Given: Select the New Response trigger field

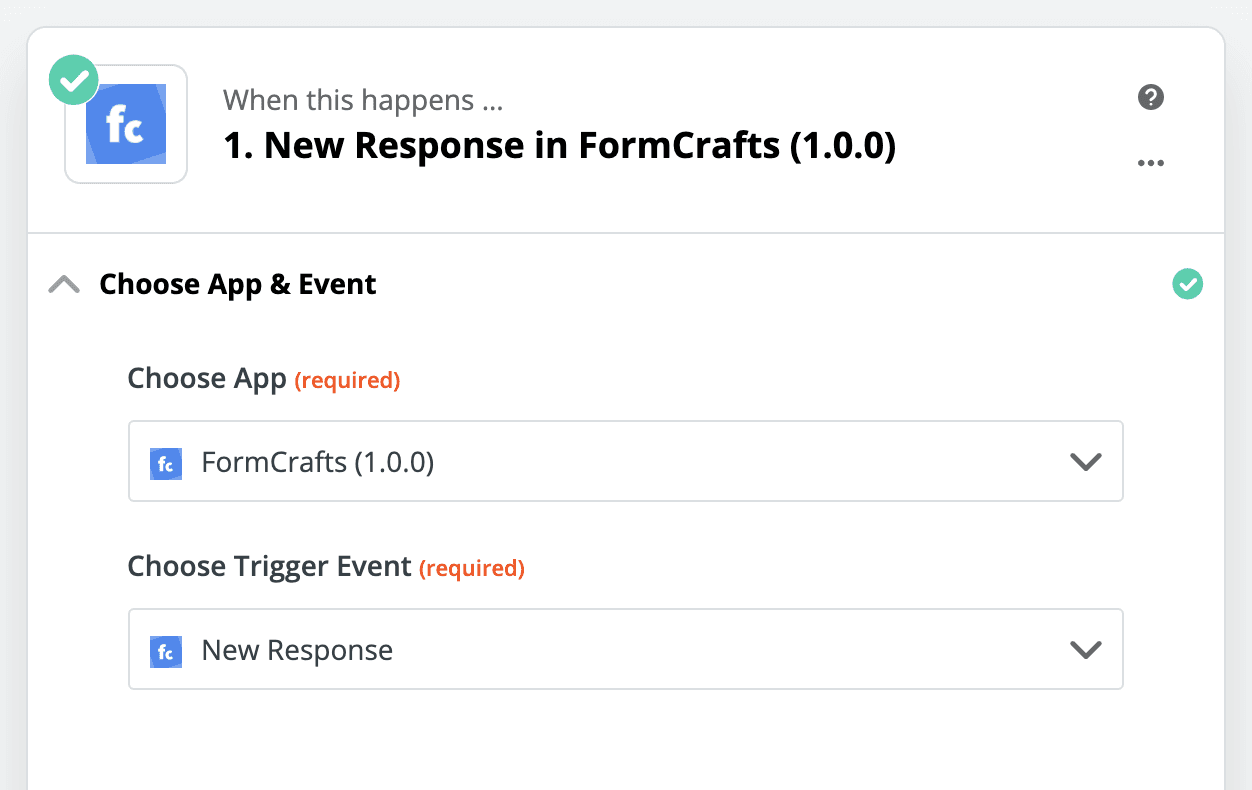Looking at the screenshot, I should tap(626, 649).
